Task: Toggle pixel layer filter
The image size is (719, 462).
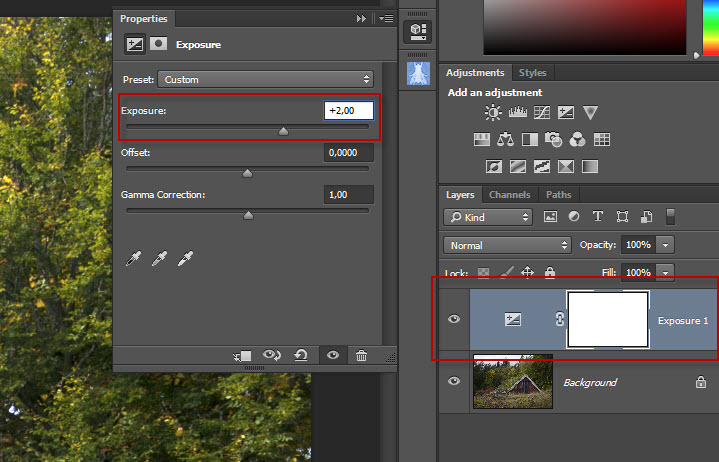Action: tap(550, 216)
